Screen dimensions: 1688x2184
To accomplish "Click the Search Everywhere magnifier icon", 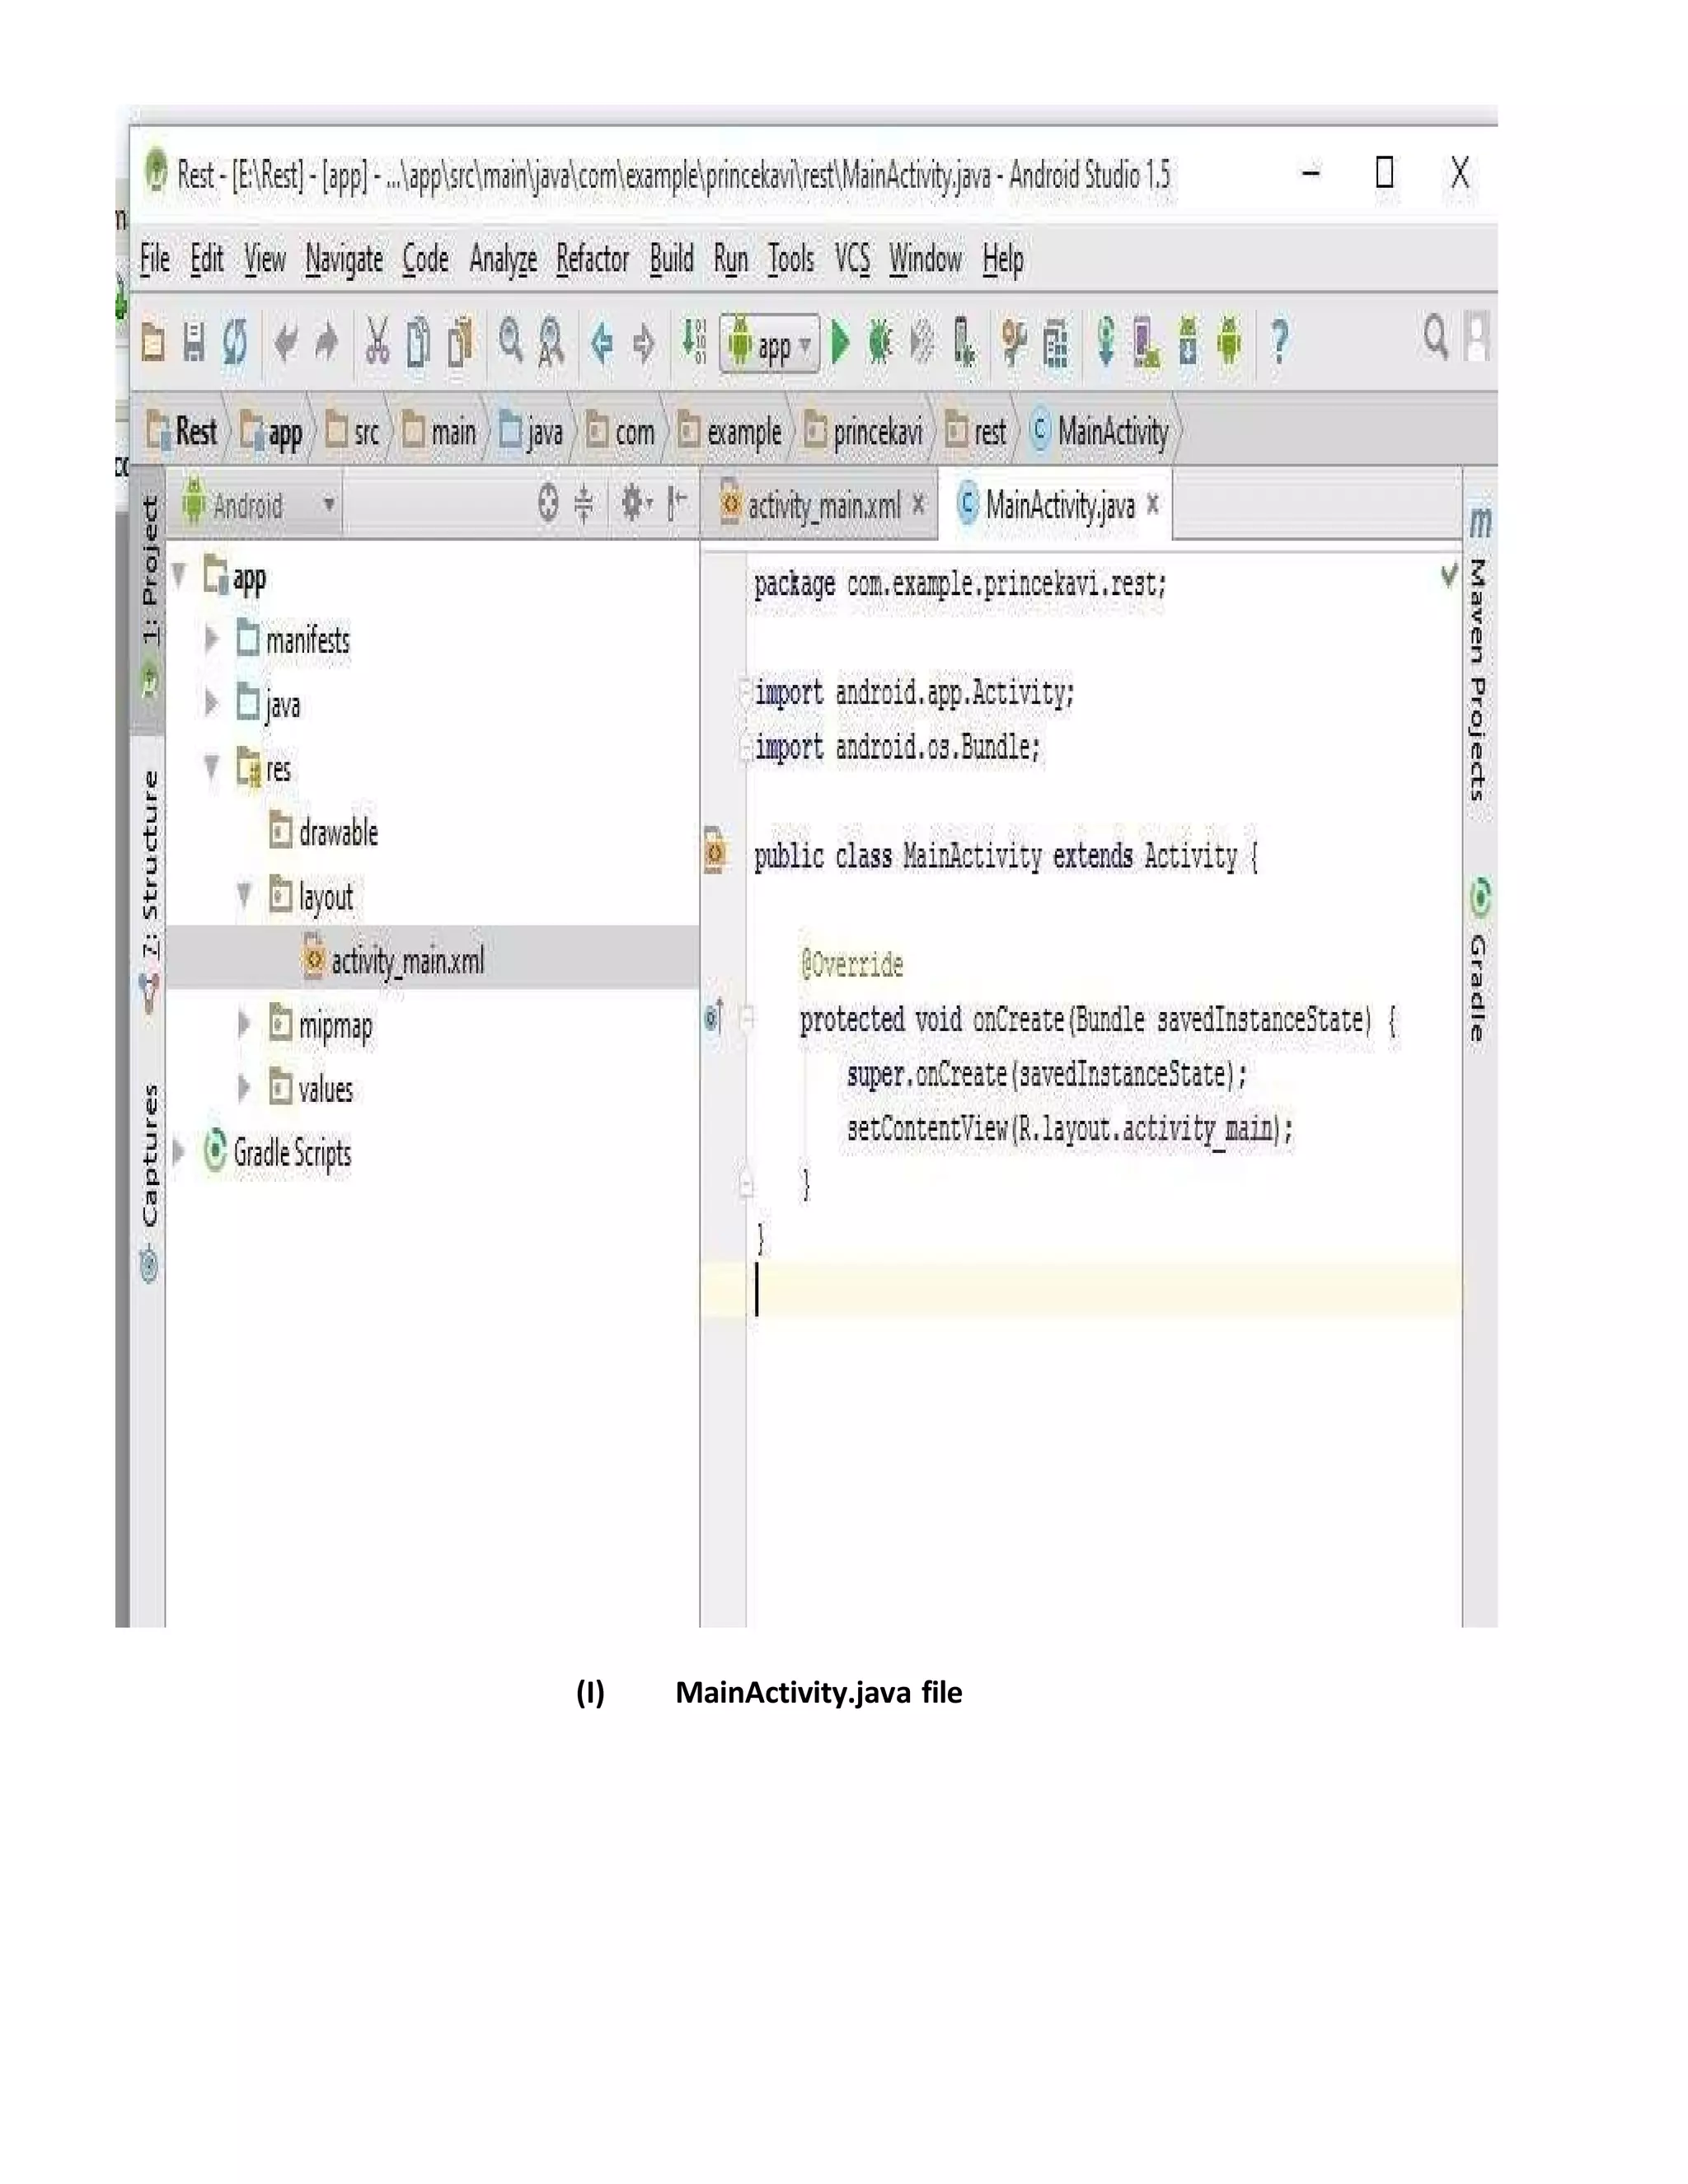I will pyautogui.click(x=1436, y=338).
